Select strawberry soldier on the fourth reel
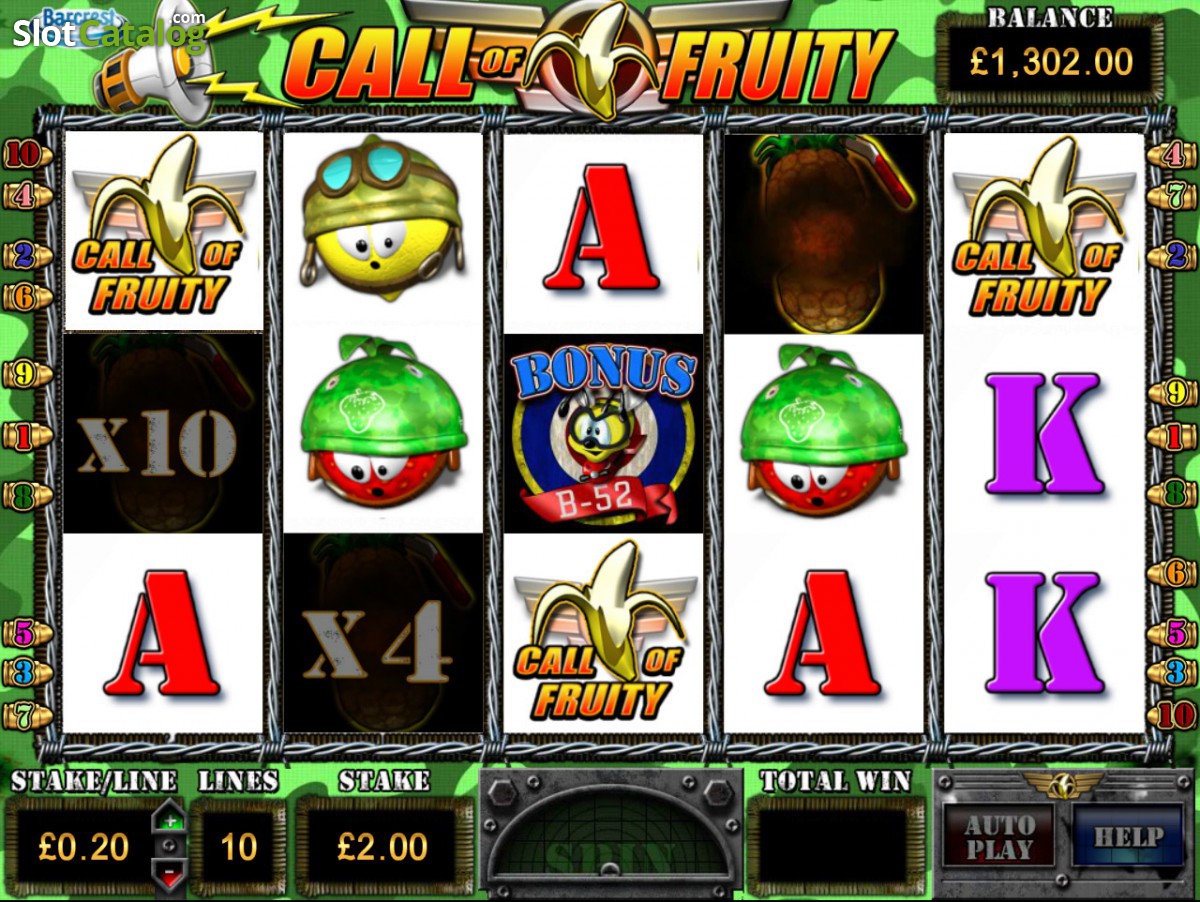 [x=823, y=433]
